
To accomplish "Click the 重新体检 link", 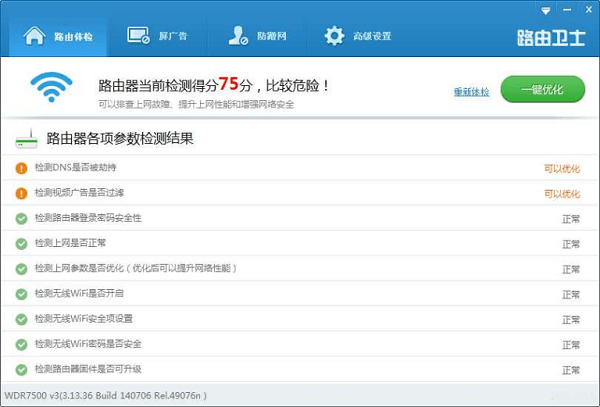I will [x=471, y=91].
